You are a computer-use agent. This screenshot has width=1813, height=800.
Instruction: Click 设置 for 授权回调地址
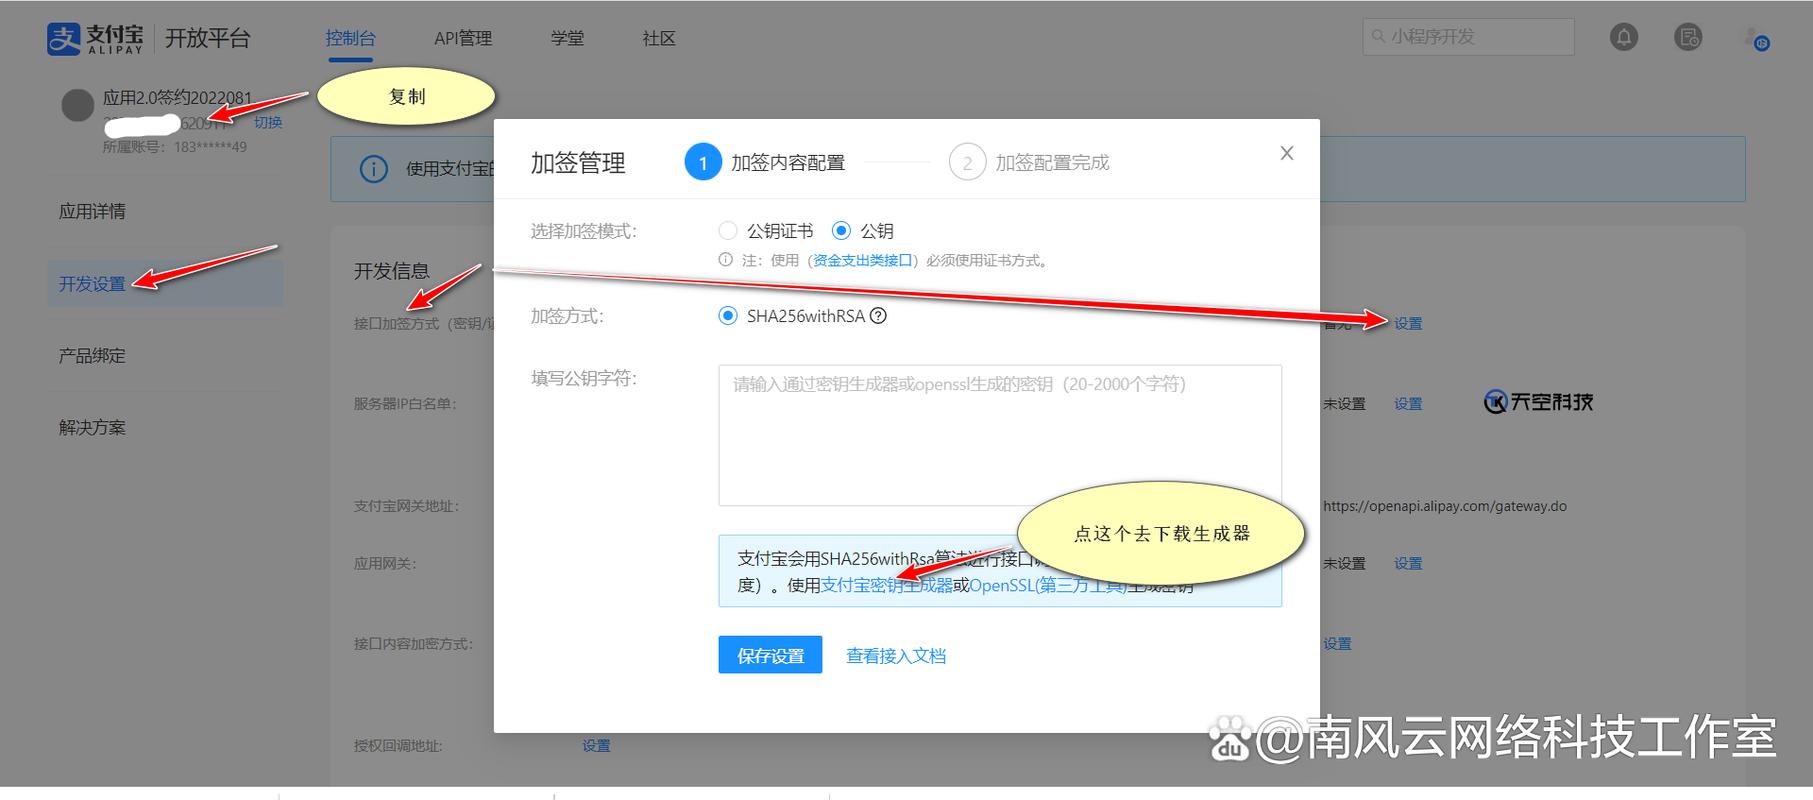coord(596,745)
